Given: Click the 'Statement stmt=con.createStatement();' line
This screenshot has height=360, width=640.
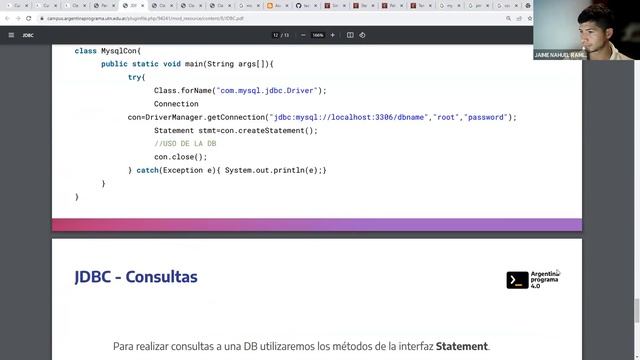Looking at the screenshot, I should click(236, 131).
